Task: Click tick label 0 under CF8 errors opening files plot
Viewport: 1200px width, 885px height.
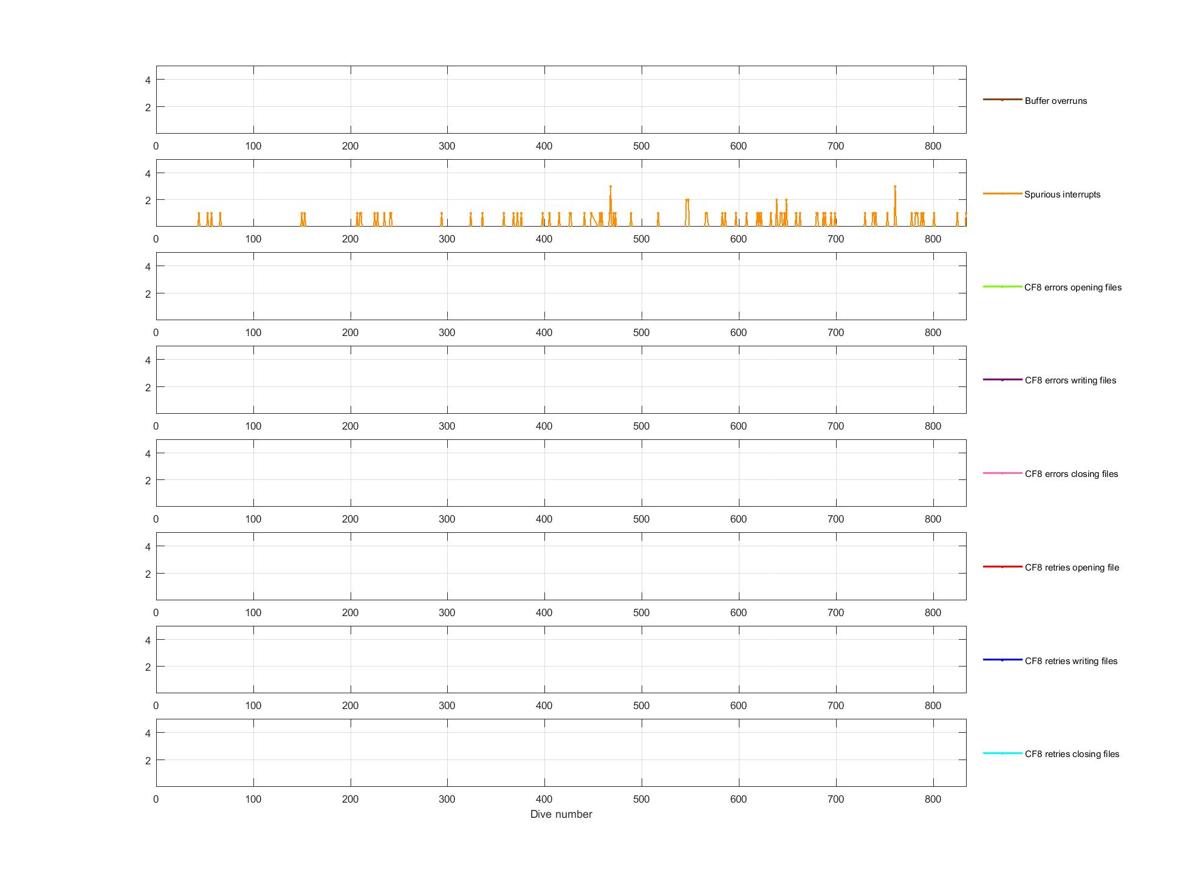Action: coord(156,332)
